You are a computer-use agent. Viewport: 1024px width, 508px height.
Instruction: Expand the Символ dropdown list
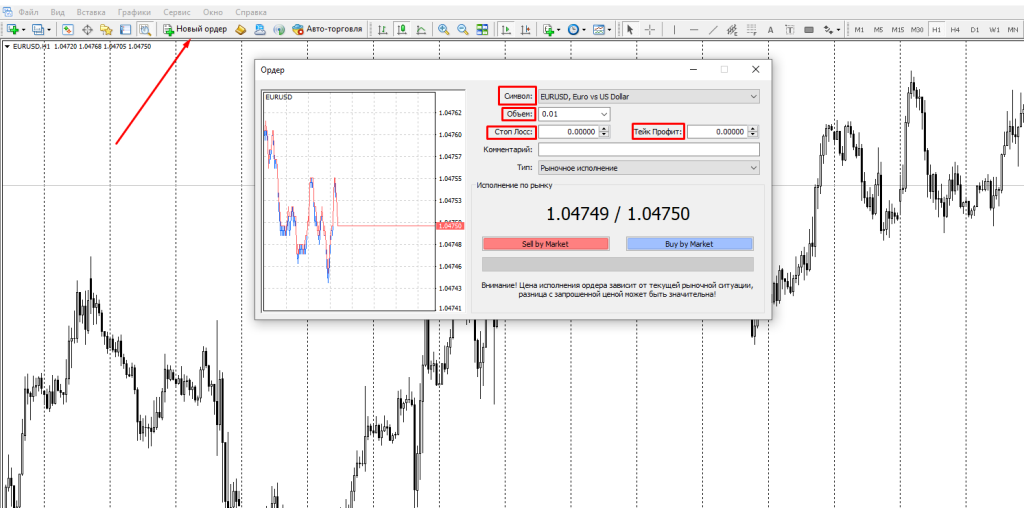tap(752, 96)
